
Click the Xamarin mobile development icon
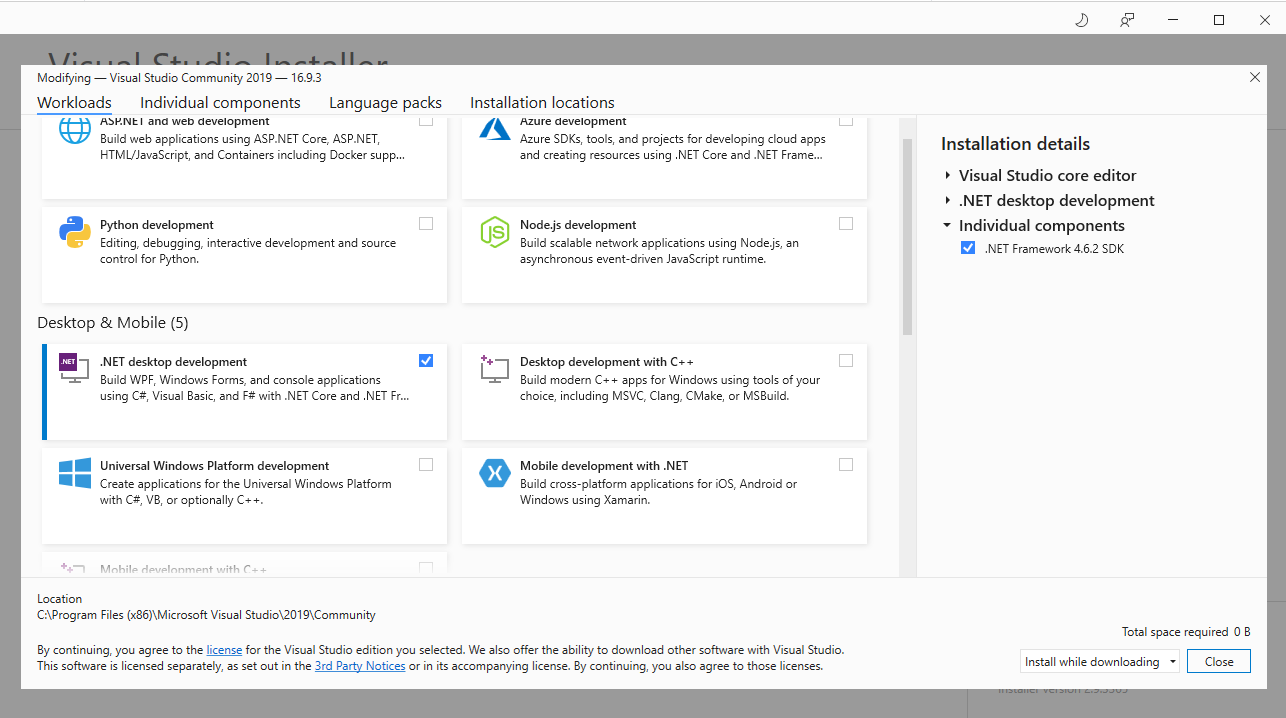click(495, 473)
